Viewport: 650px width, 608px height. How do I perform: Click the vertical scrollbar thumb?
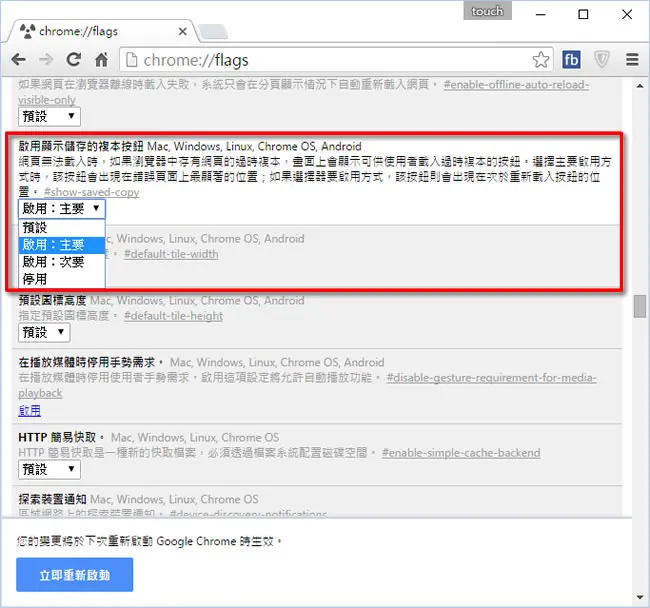tap(640, 306)
